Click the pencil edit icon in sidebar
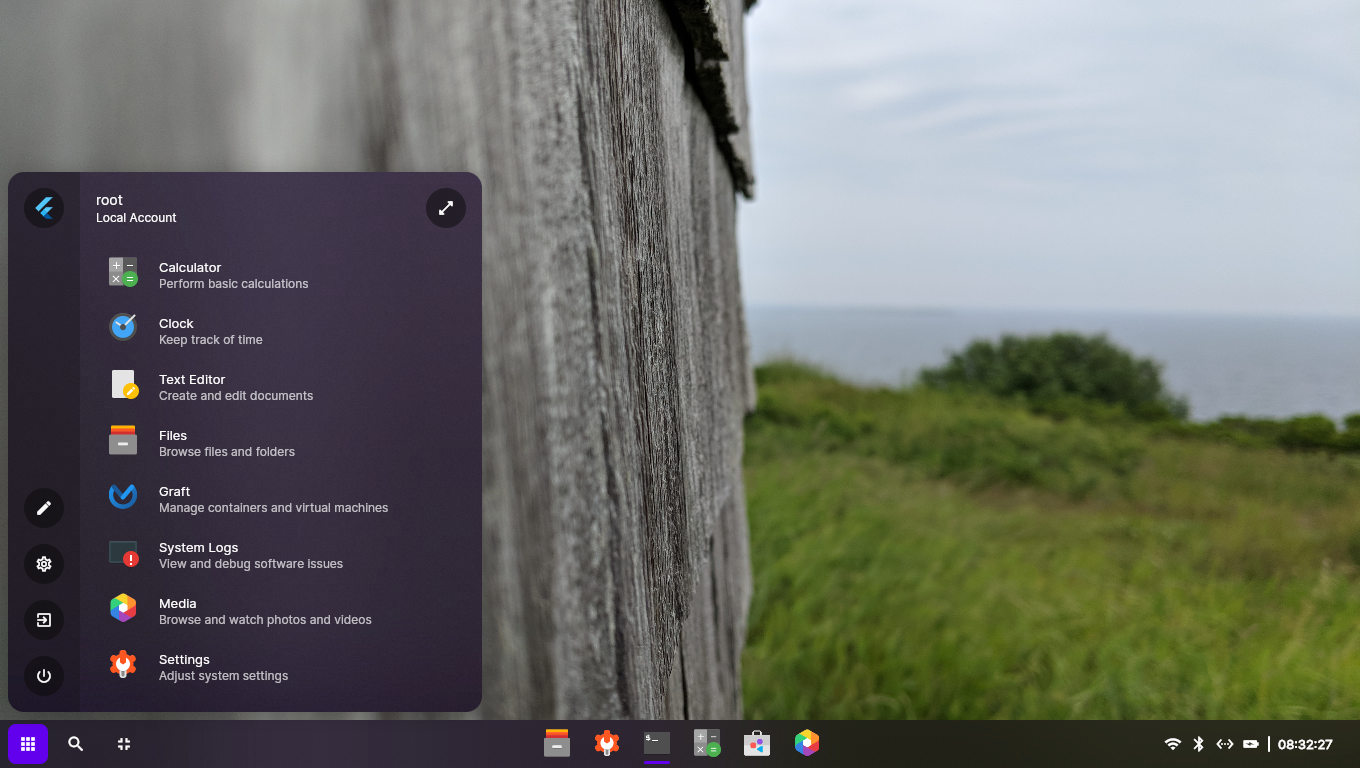1360x768 pixels. point(44,508)
